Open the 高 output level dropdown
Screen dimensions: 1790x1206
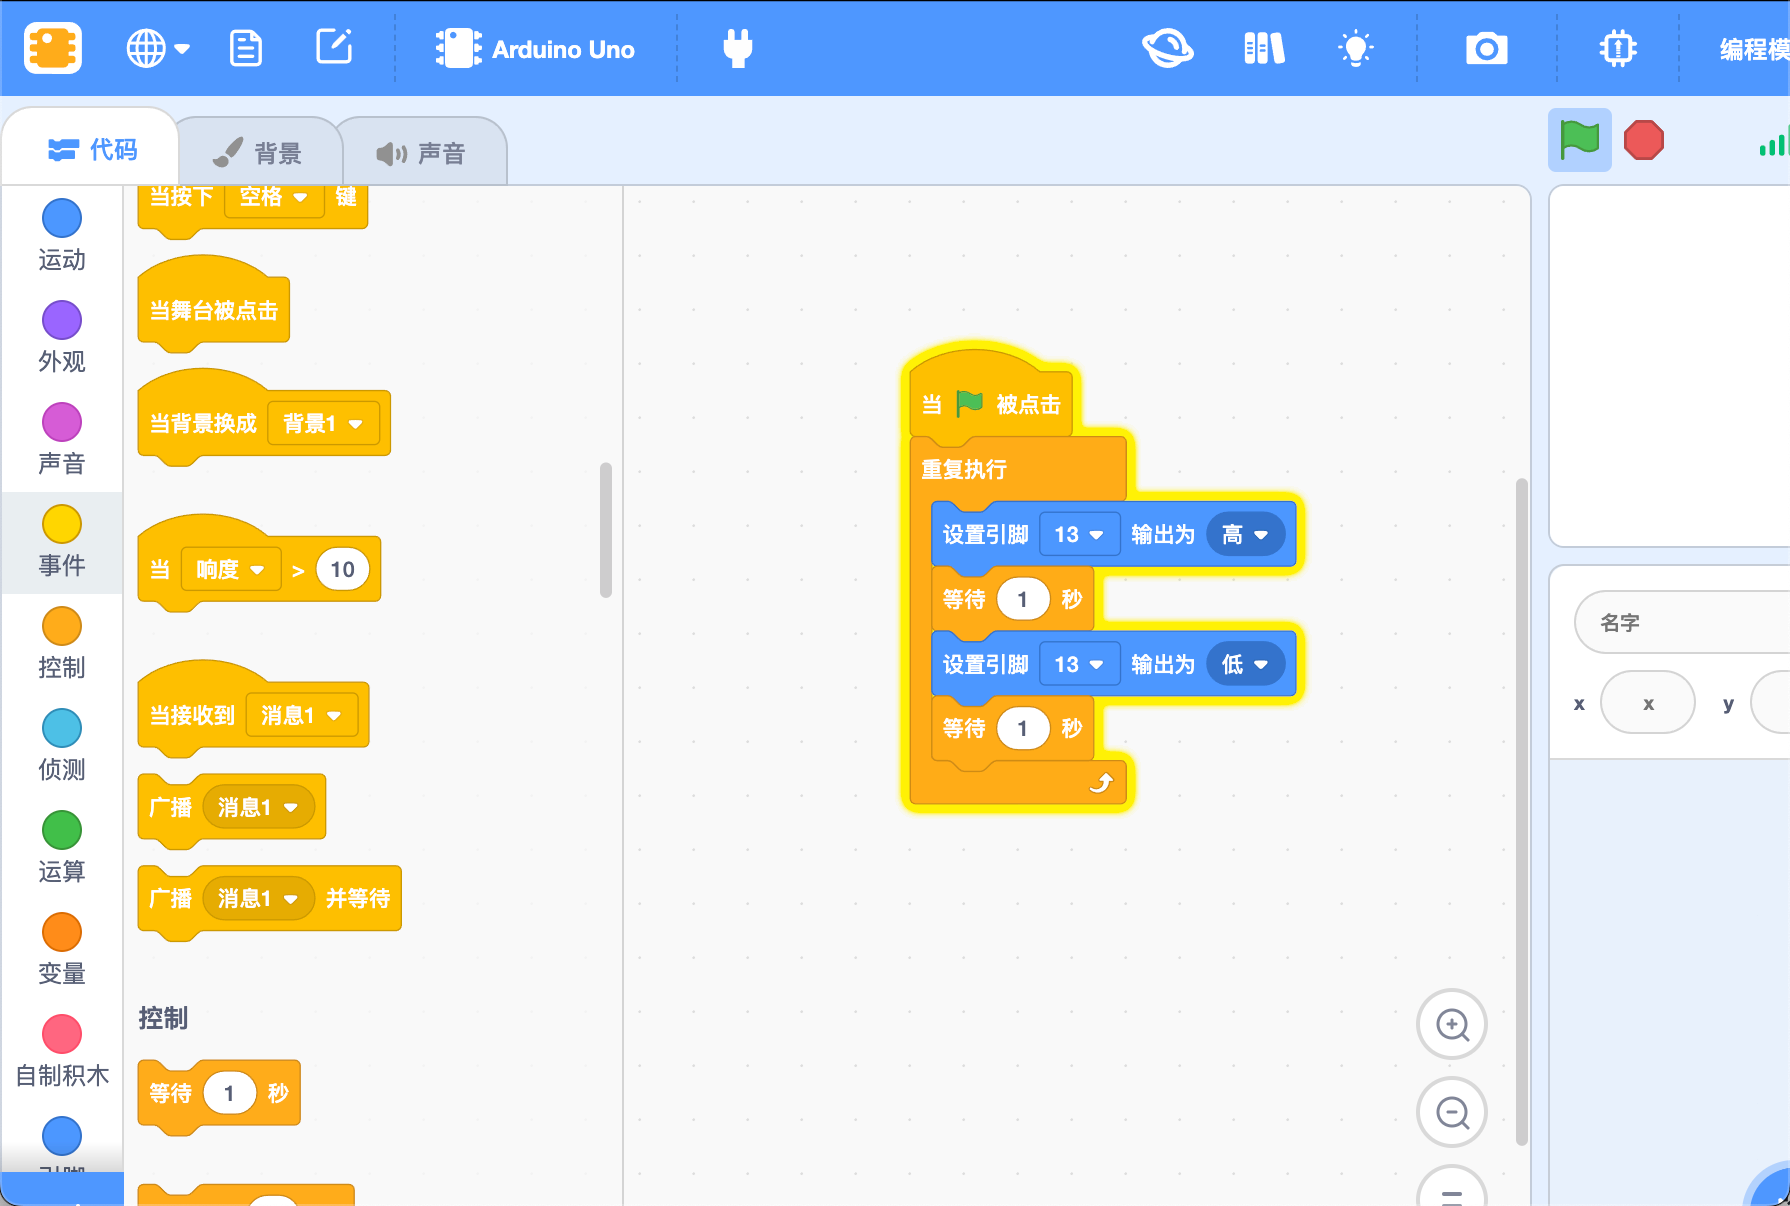(x=1245, y=535)
